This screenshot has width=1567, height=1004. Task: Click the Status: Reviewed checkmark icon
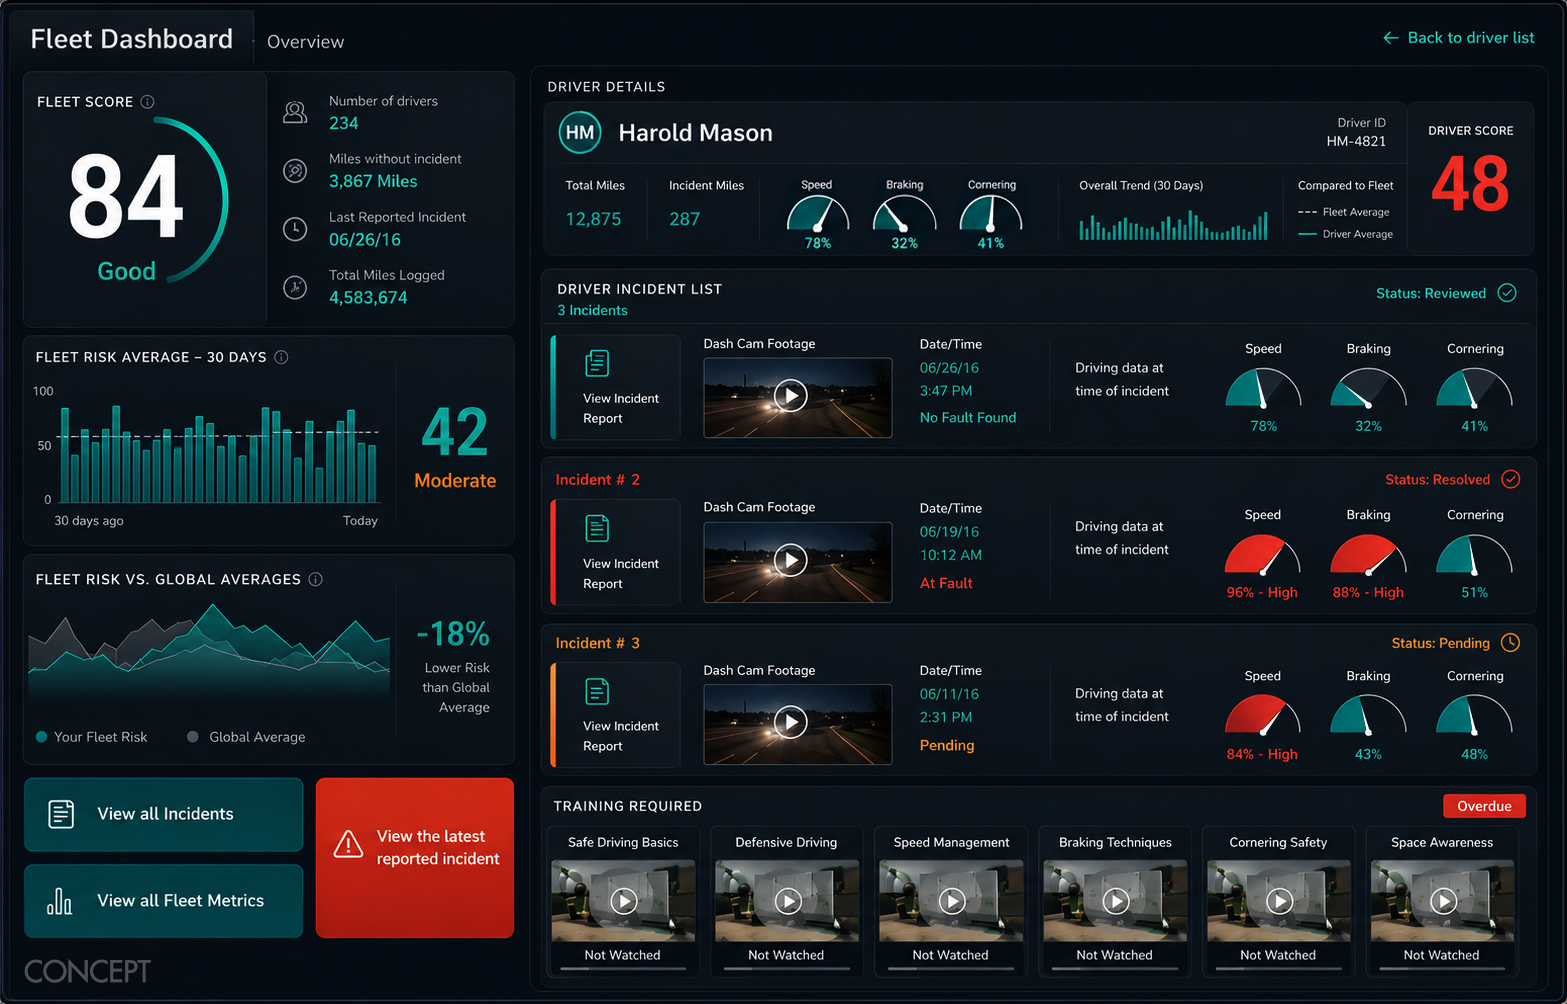1507,293
